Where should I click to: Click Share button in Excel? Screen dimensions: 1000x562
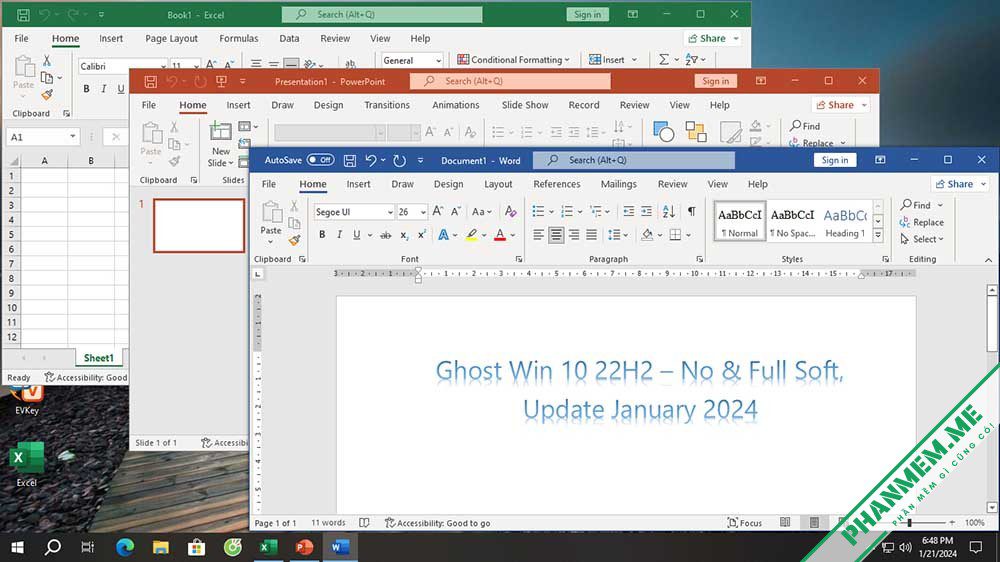point(712,38)
